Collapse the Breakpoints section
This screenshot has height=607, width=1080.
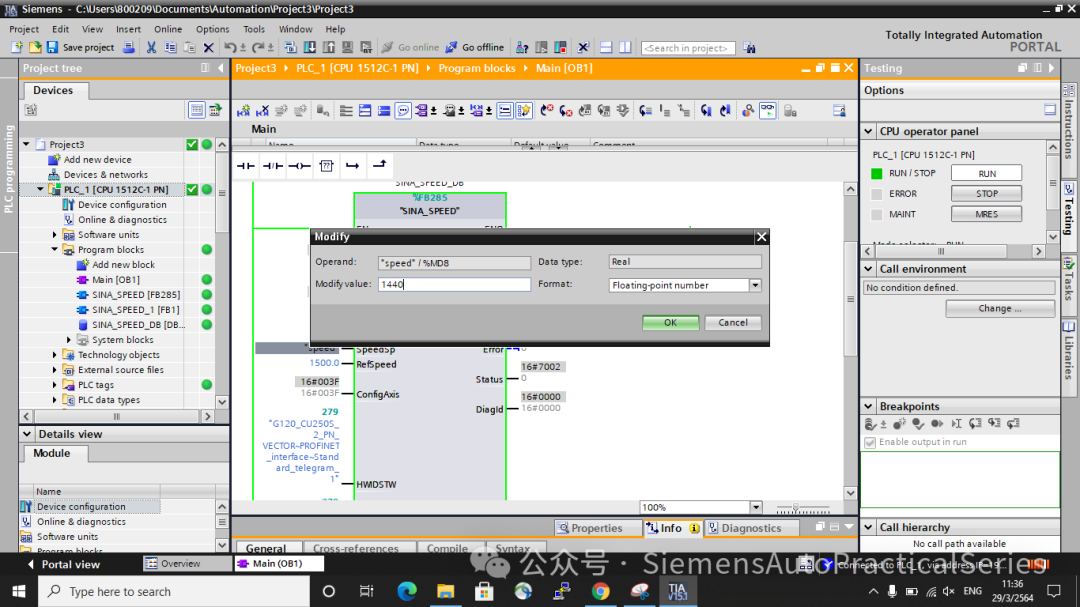click(869, 407)
